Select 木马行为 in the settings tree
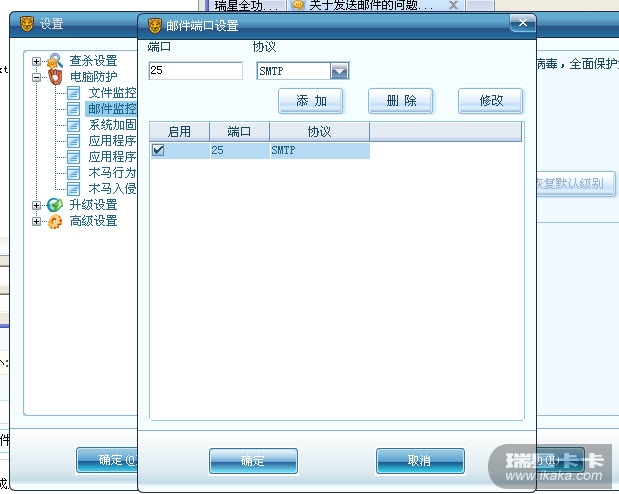Viewport: 619px width, 494px height. click(x=112, y=173)
